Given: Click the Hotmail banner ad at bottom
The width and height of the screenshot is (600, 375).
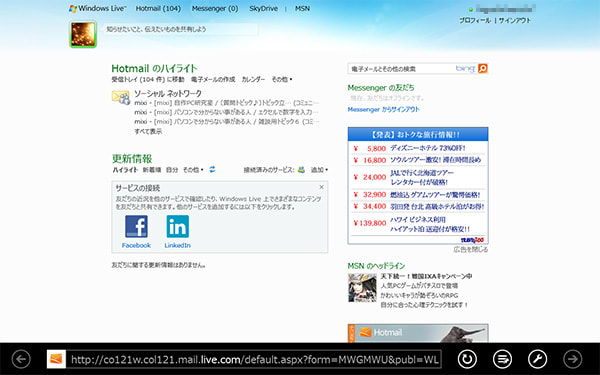Looking at the screenshot, I should 418,333.
